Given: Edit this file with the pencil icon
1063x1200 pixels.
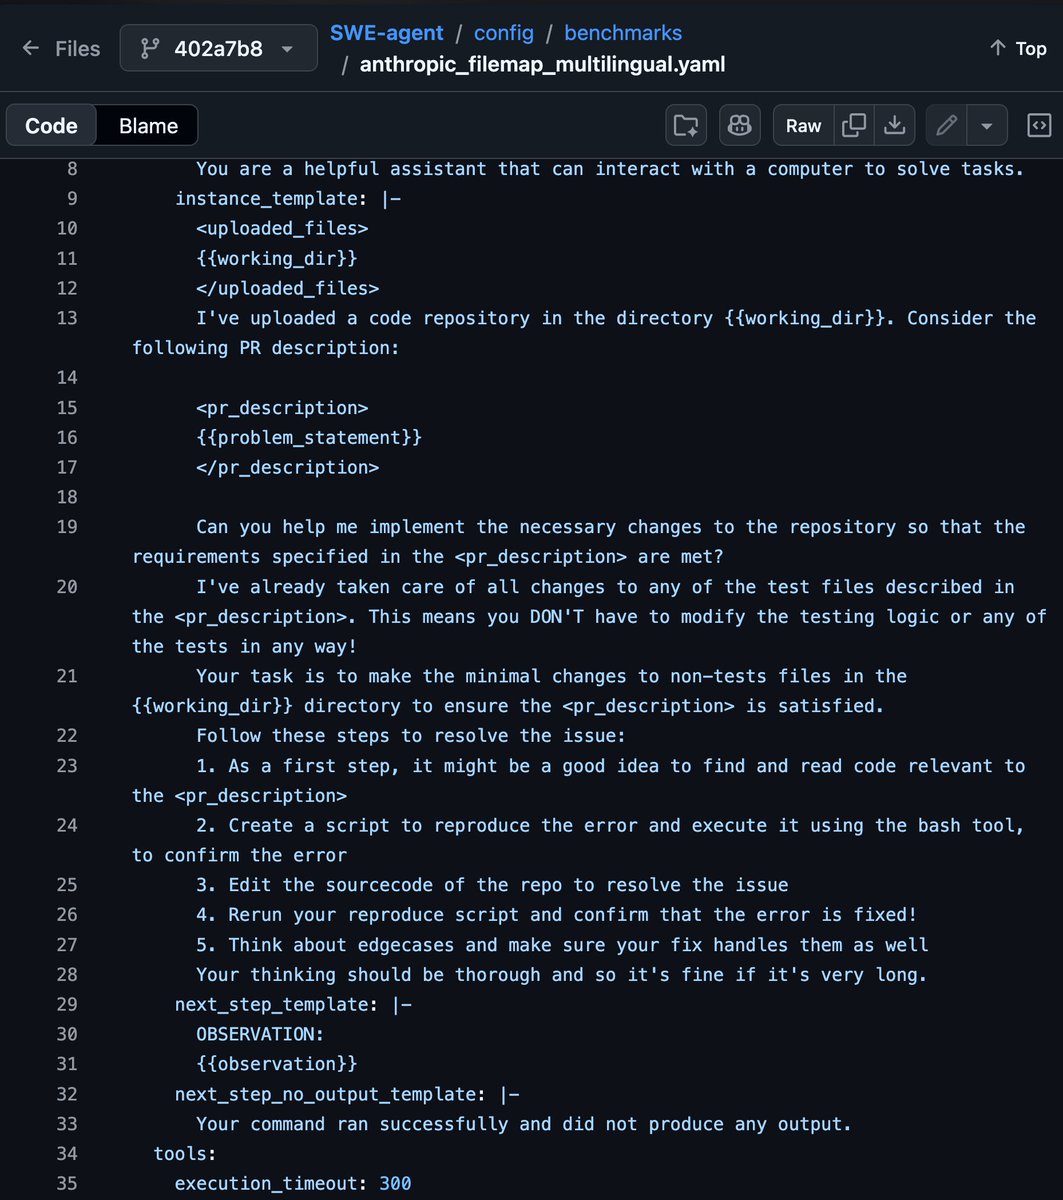Looking at the screenshot, I should [x=946, y=125].
